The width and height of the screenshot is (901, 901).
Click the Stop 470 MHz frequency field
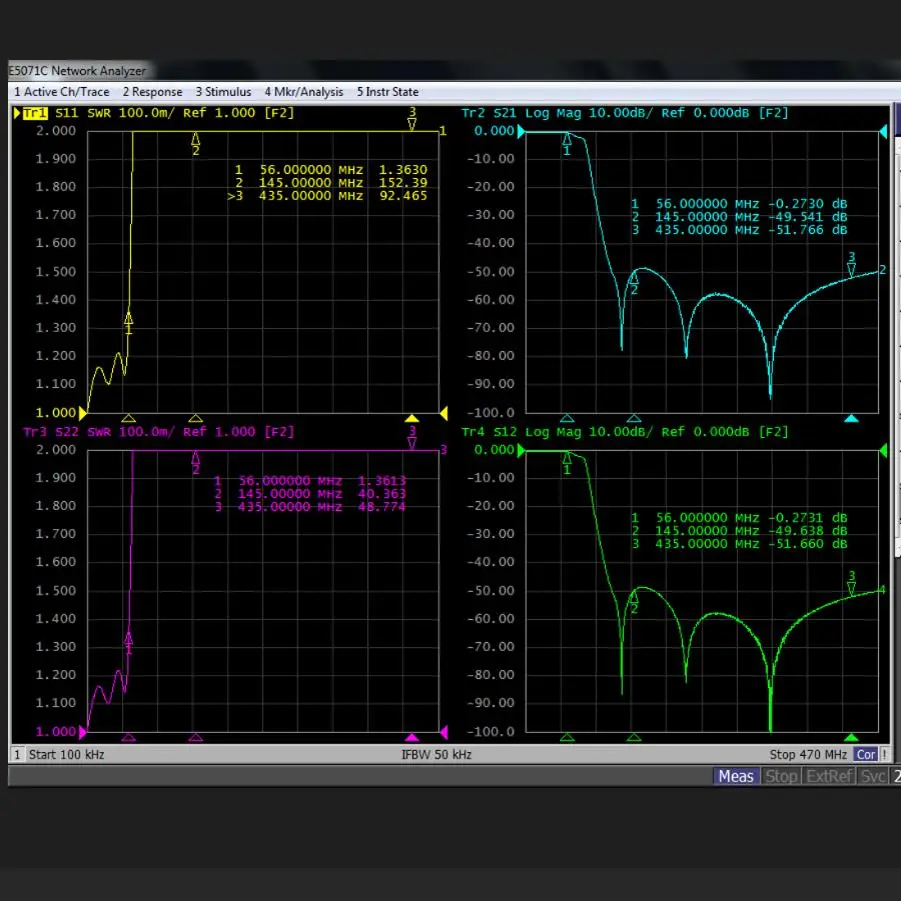tap(808, 754)
